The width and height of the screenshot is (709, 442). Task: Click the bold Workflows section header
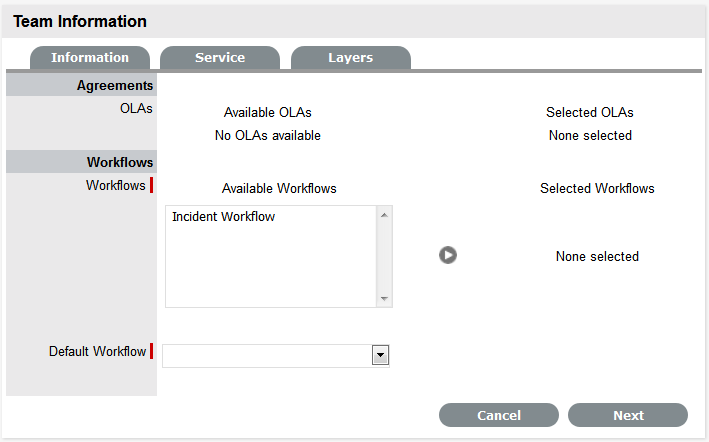click(120, 161)
